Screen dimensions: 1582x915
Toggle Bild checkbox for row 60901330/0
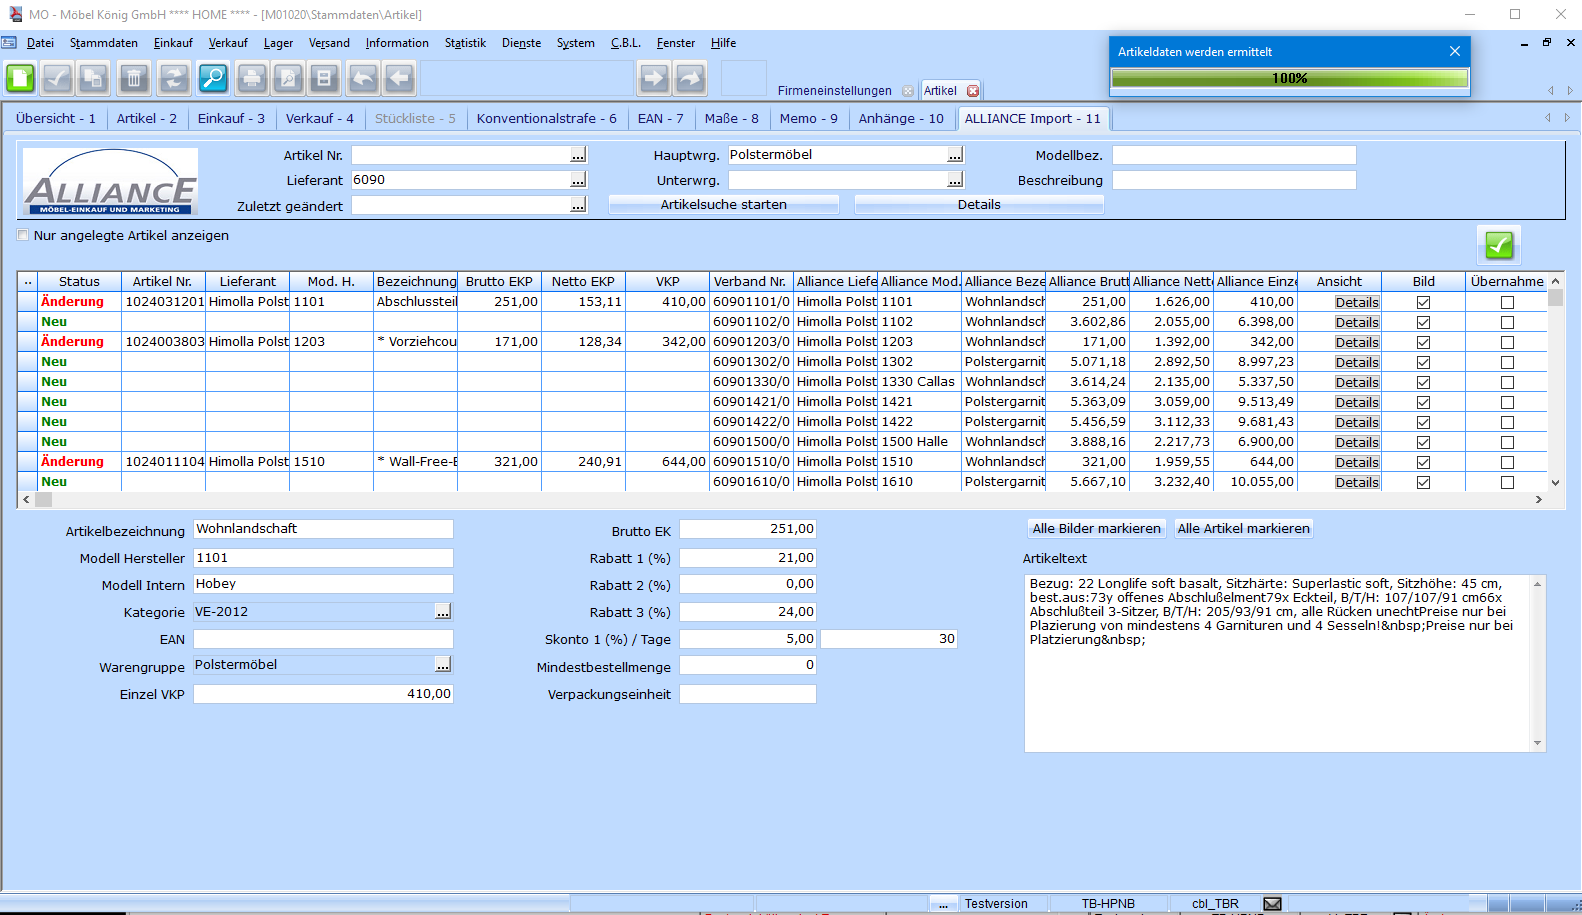1423,382
